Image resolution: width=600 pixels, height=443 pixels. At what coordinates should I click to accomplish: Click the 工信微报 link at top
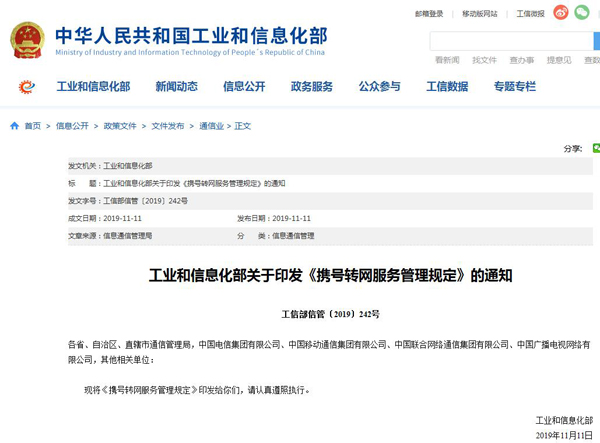(530, 14)
